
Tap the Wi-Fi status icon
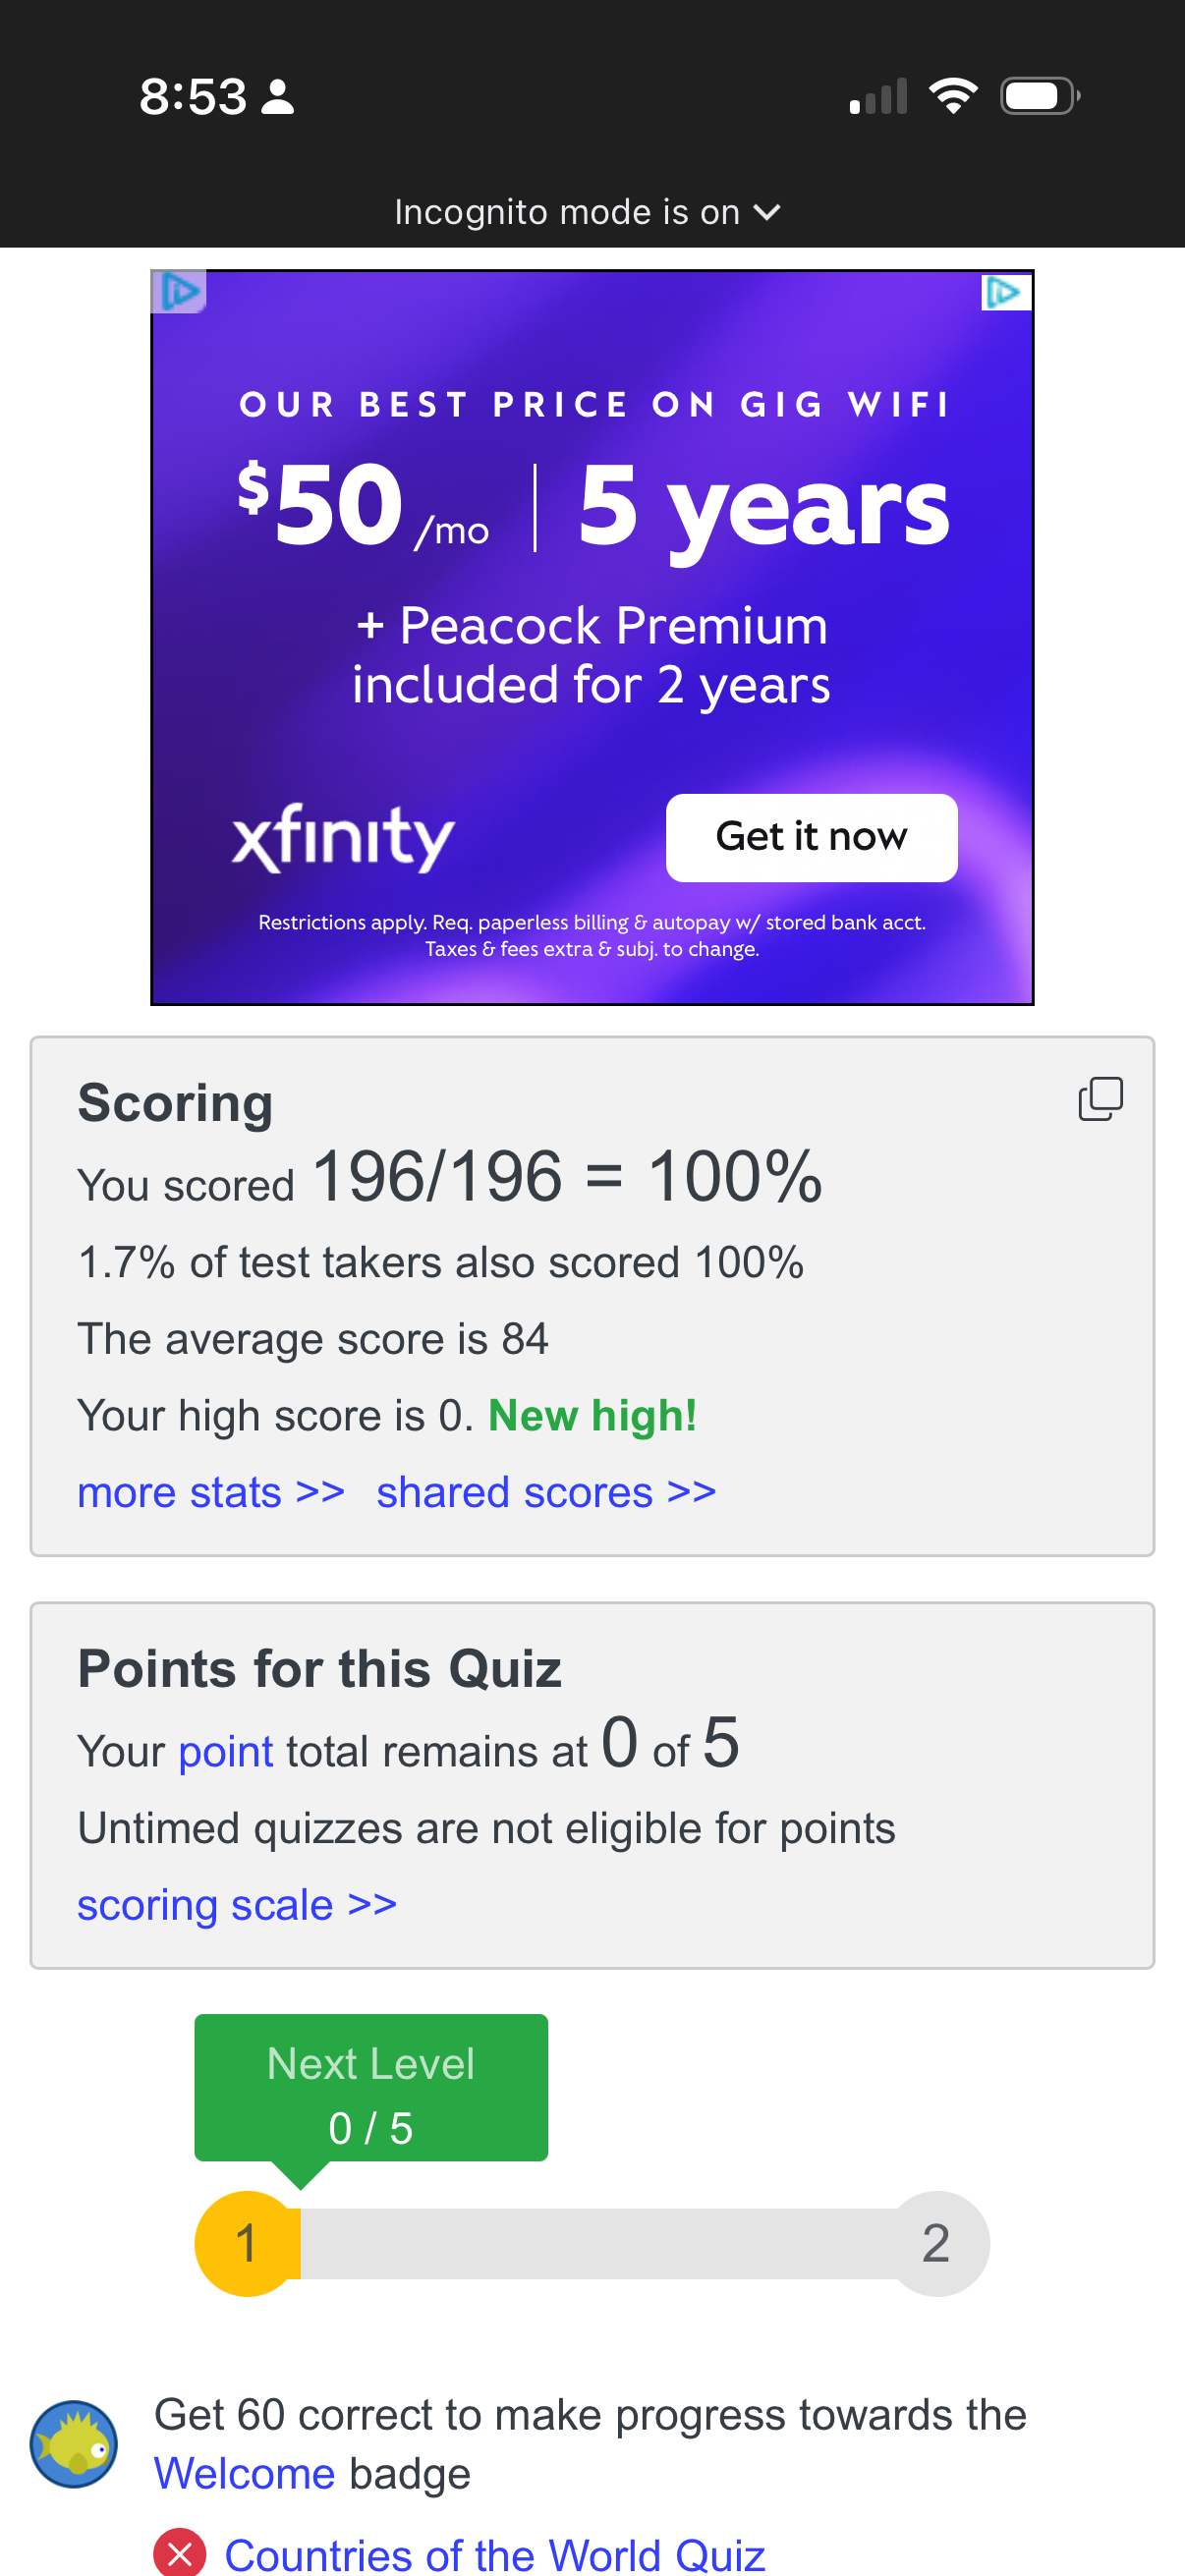(x=953, y=96)
